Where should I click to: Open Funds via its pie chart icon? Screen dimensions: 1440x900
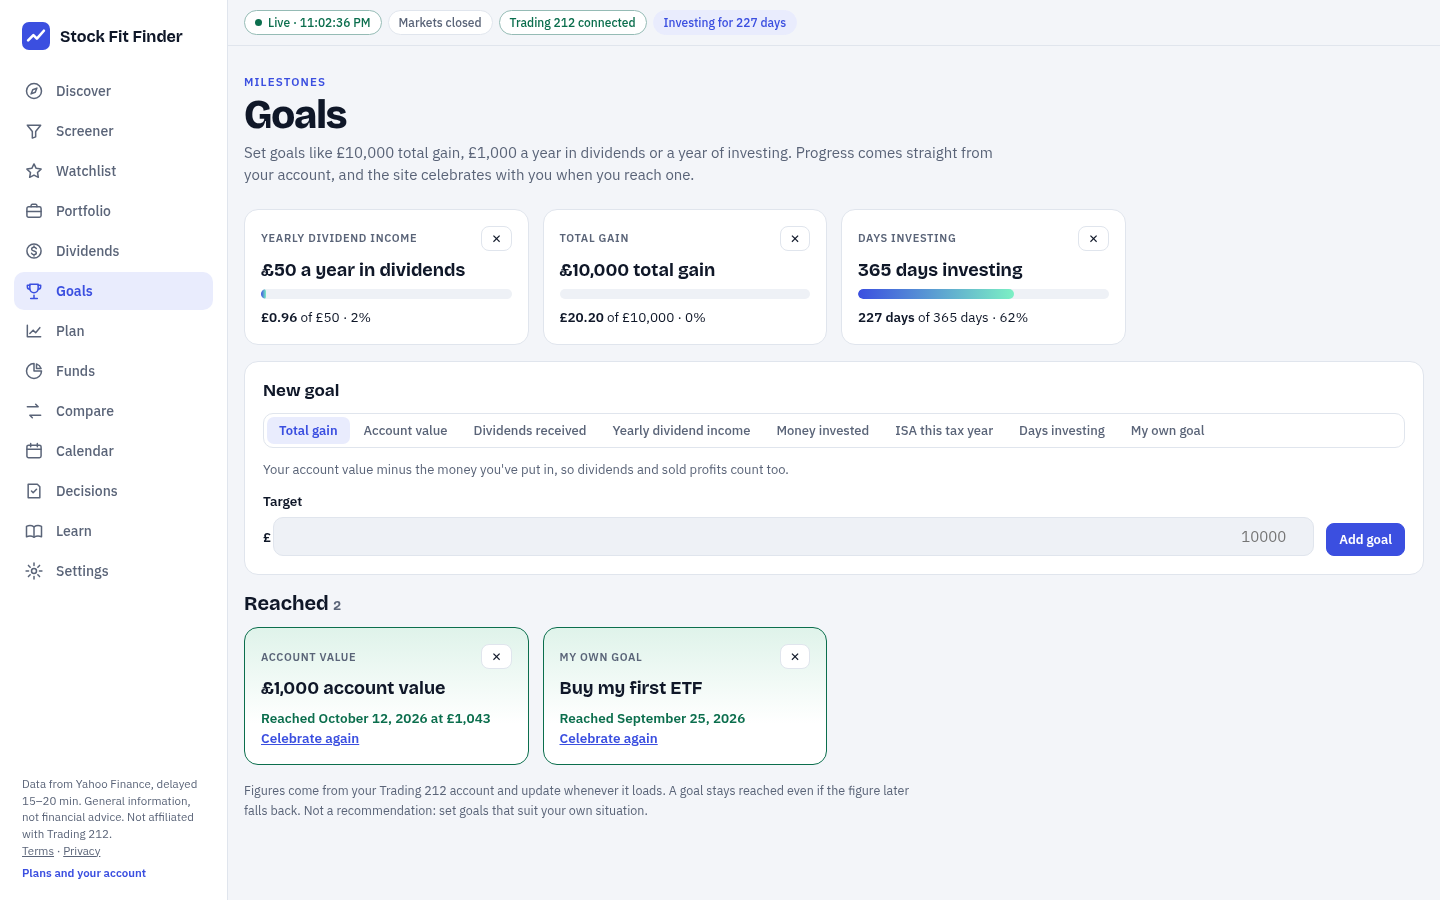click(34, 371)
